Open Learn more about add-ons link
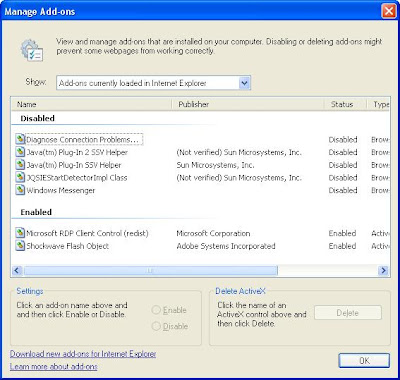400x380 pixels. (54, 367)
